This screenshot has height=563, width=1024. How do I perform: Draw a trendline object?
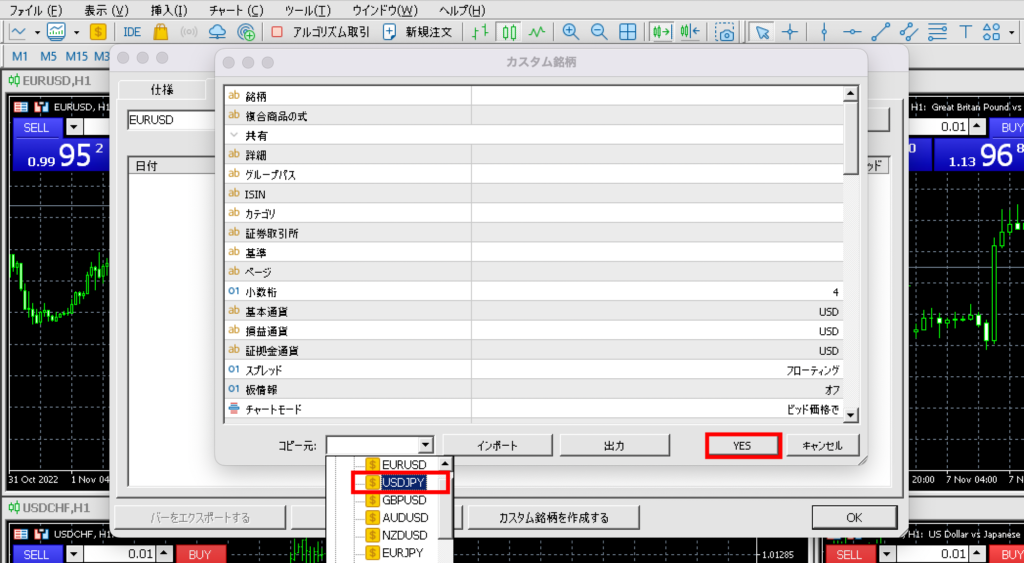(x=880, y=31)
